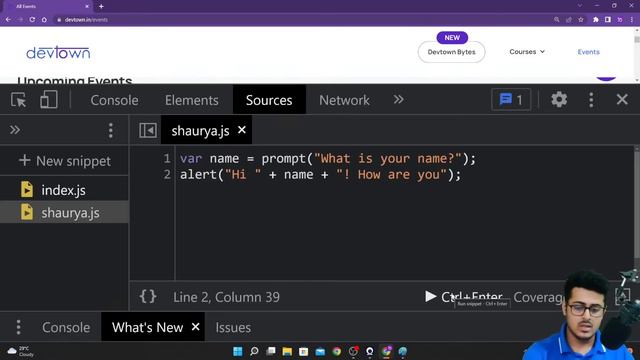
Task: Open Google Chrome from taskbar
Action: [336, 351]
